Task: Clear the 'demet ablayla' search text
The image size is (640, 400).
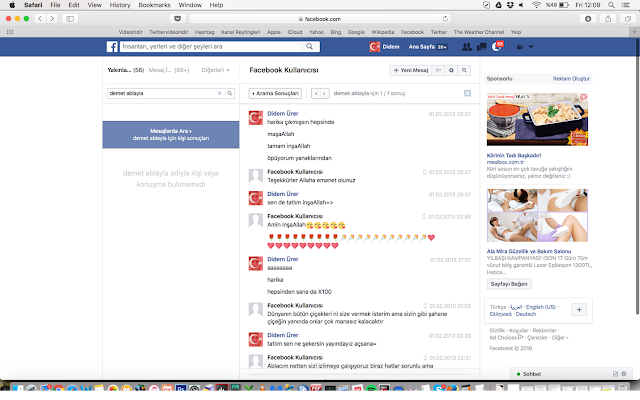Action: point(220,93)
